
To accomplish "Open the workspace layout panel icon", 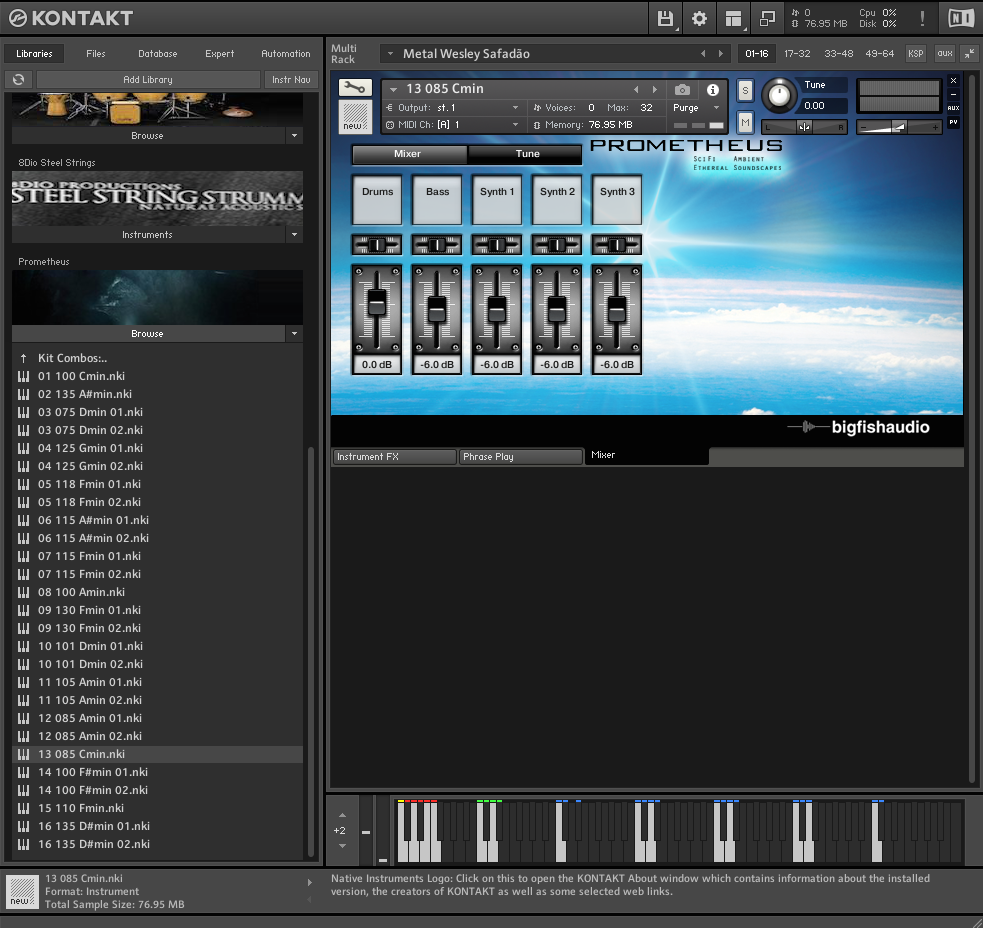I will [x=733, y=18].
